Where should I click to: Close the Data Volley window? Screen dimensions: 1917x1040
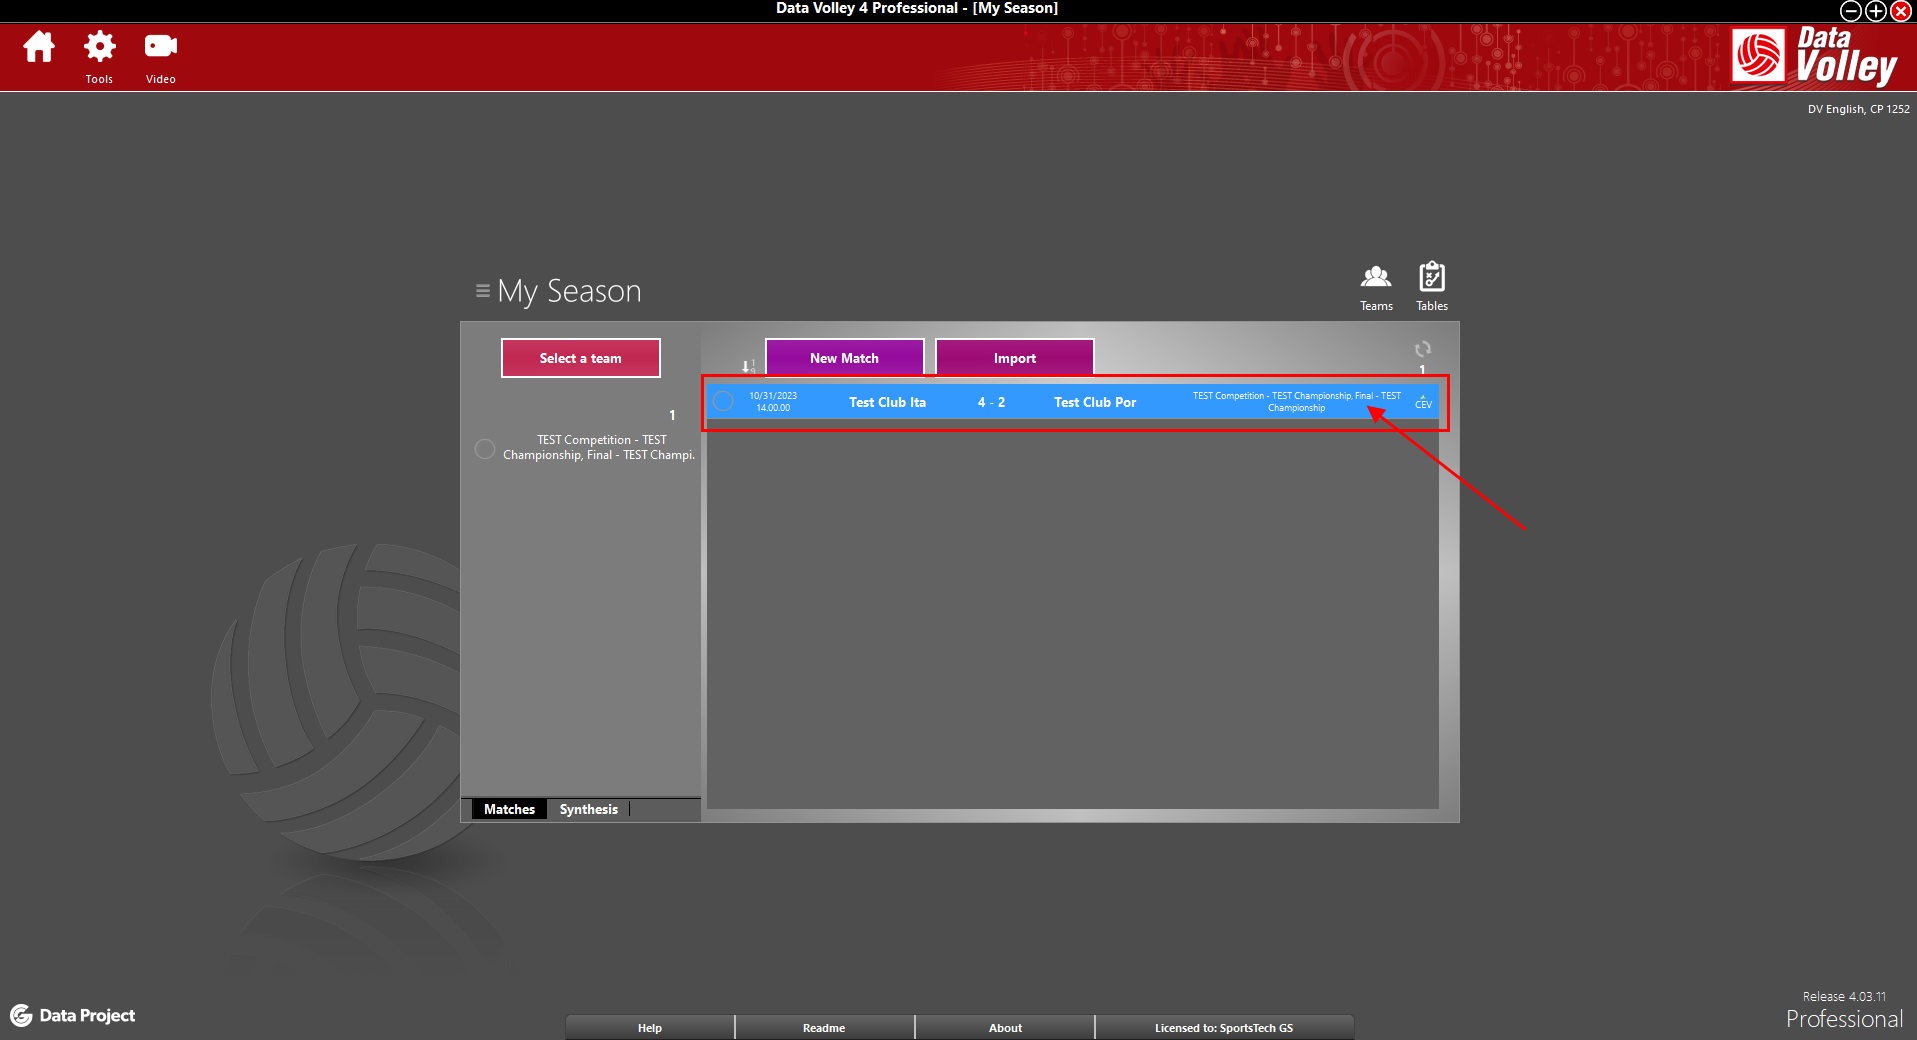[1900, 11]
